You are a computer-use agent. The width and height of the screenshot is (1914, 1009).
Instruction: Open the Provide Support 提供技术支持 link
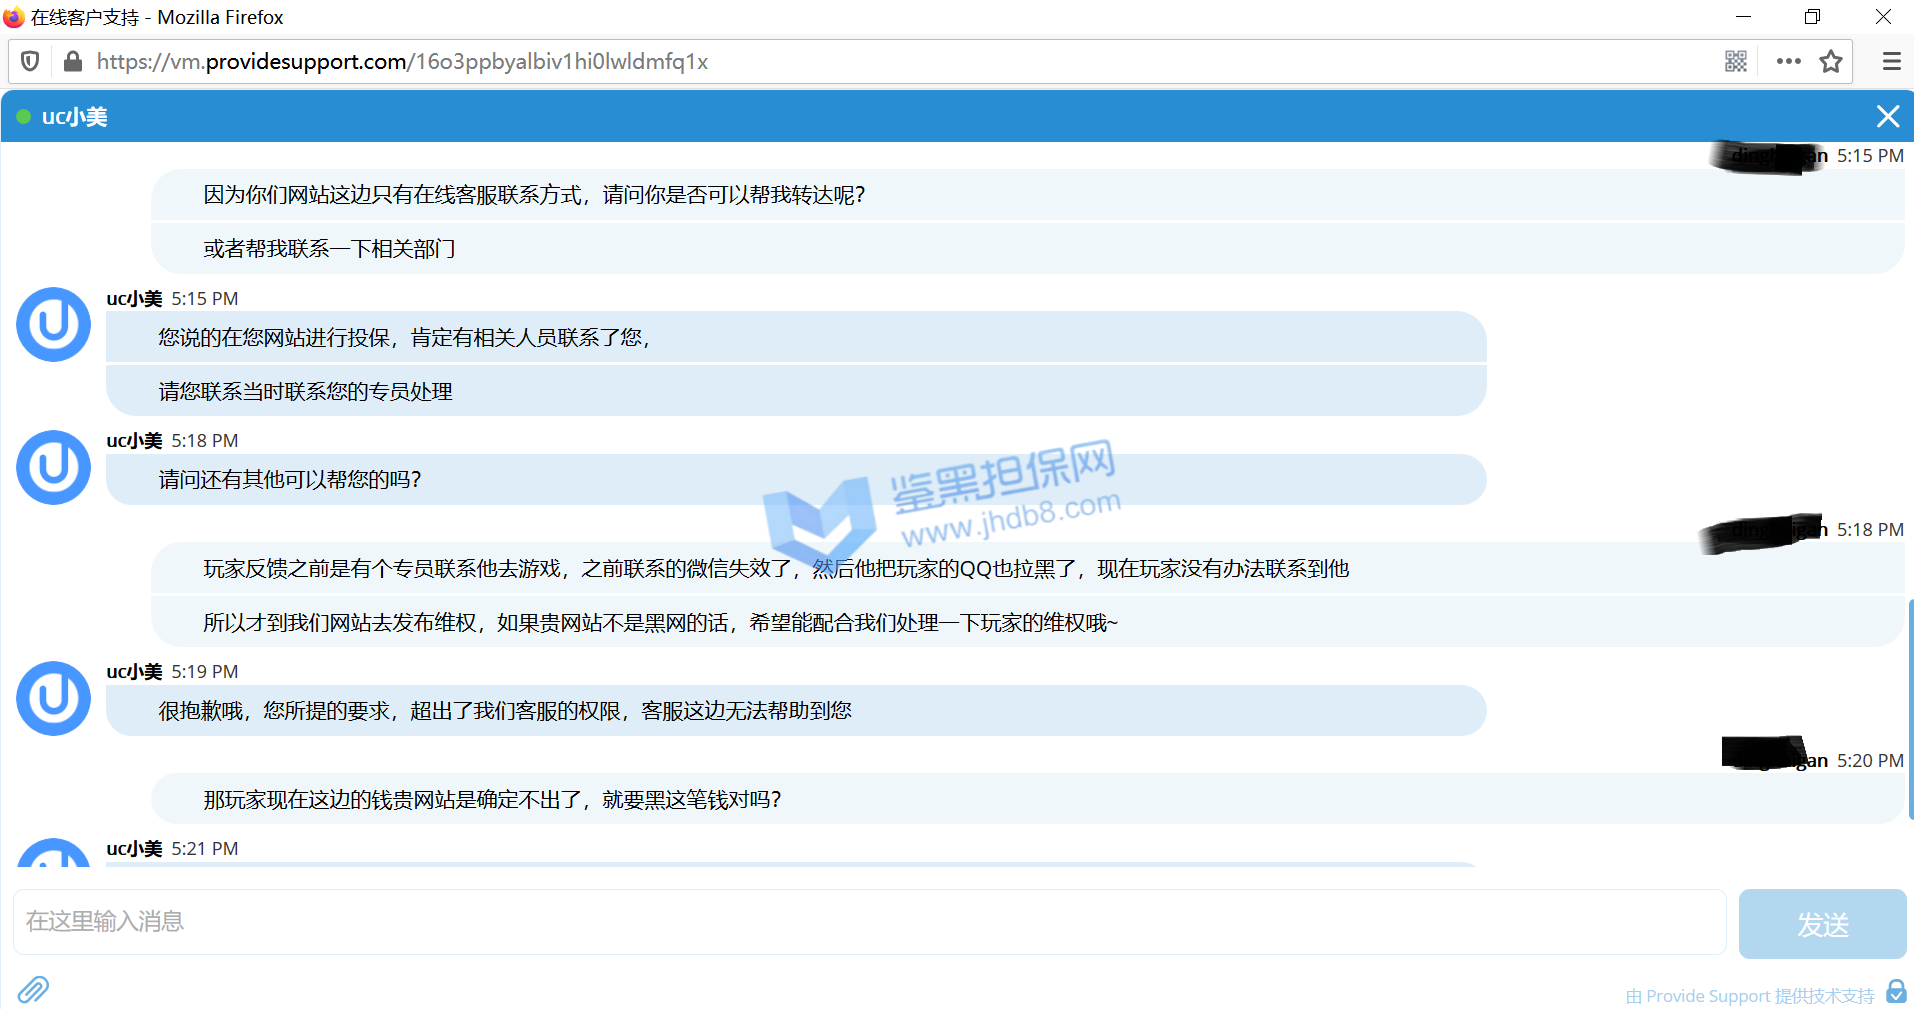[1750, 996]
